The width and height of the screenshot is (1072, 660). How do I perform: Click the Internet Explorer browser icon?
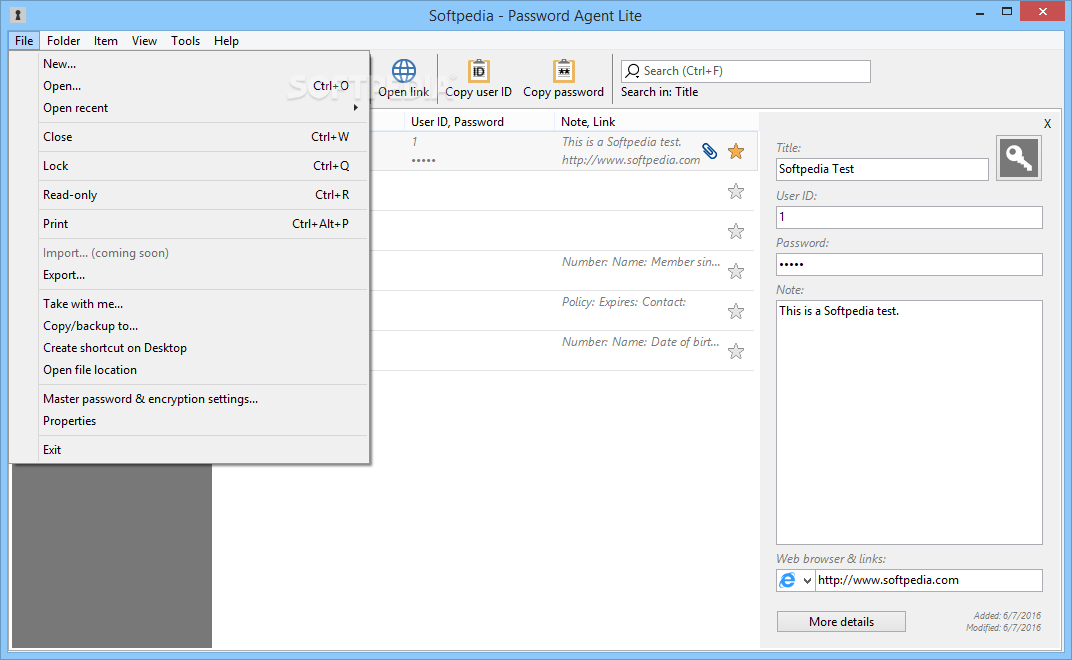pyautogui.click(x=788, y=580)
